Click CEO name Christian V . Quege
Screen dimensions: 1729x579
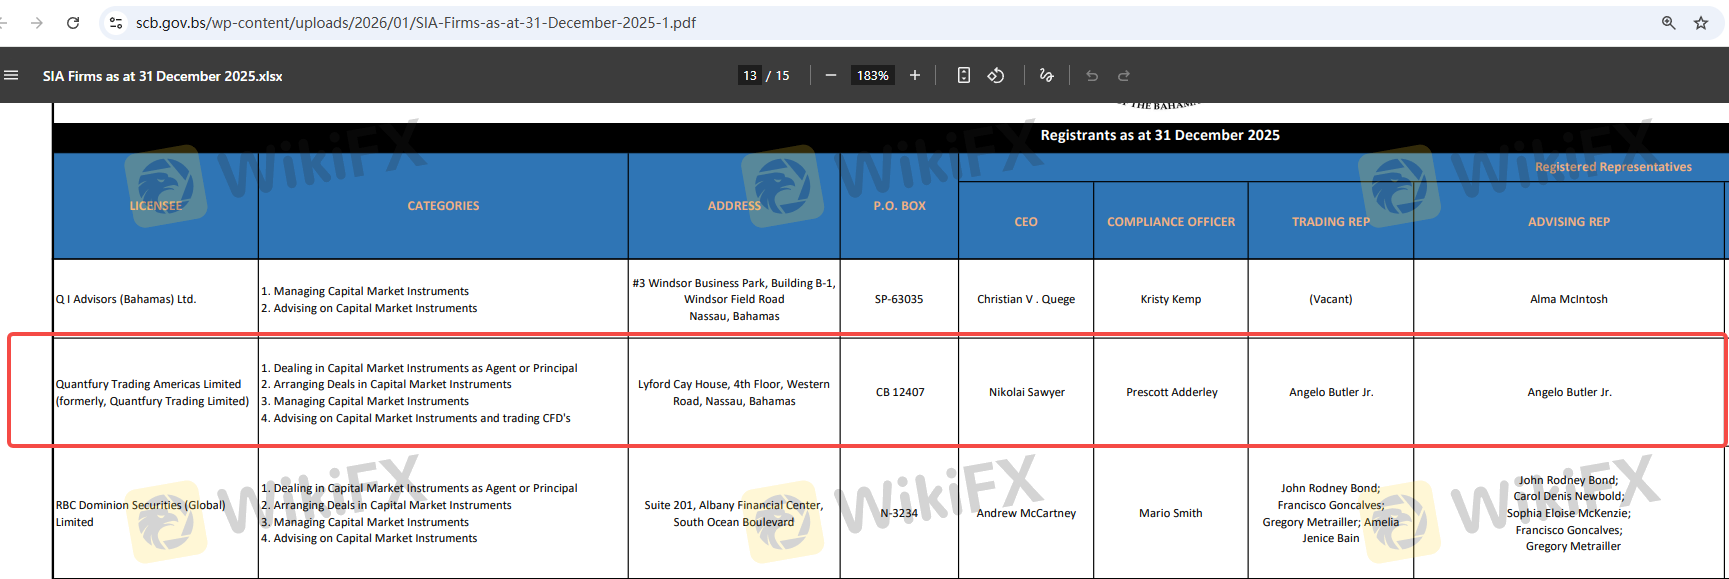tap(1026, 299)
